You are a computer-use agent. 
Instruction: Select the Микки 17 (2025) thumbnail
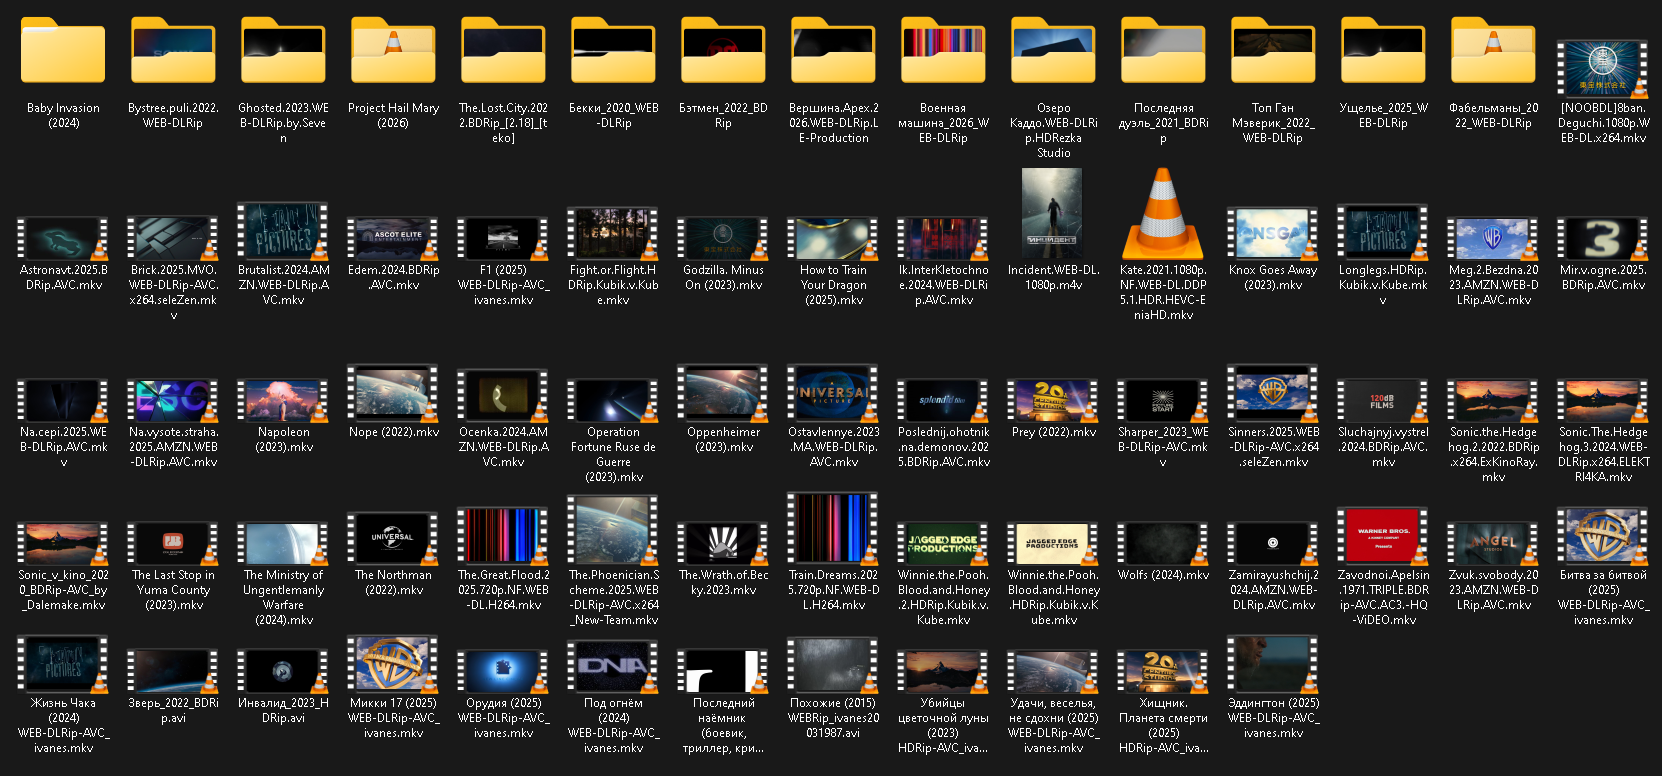pos(393,664)
